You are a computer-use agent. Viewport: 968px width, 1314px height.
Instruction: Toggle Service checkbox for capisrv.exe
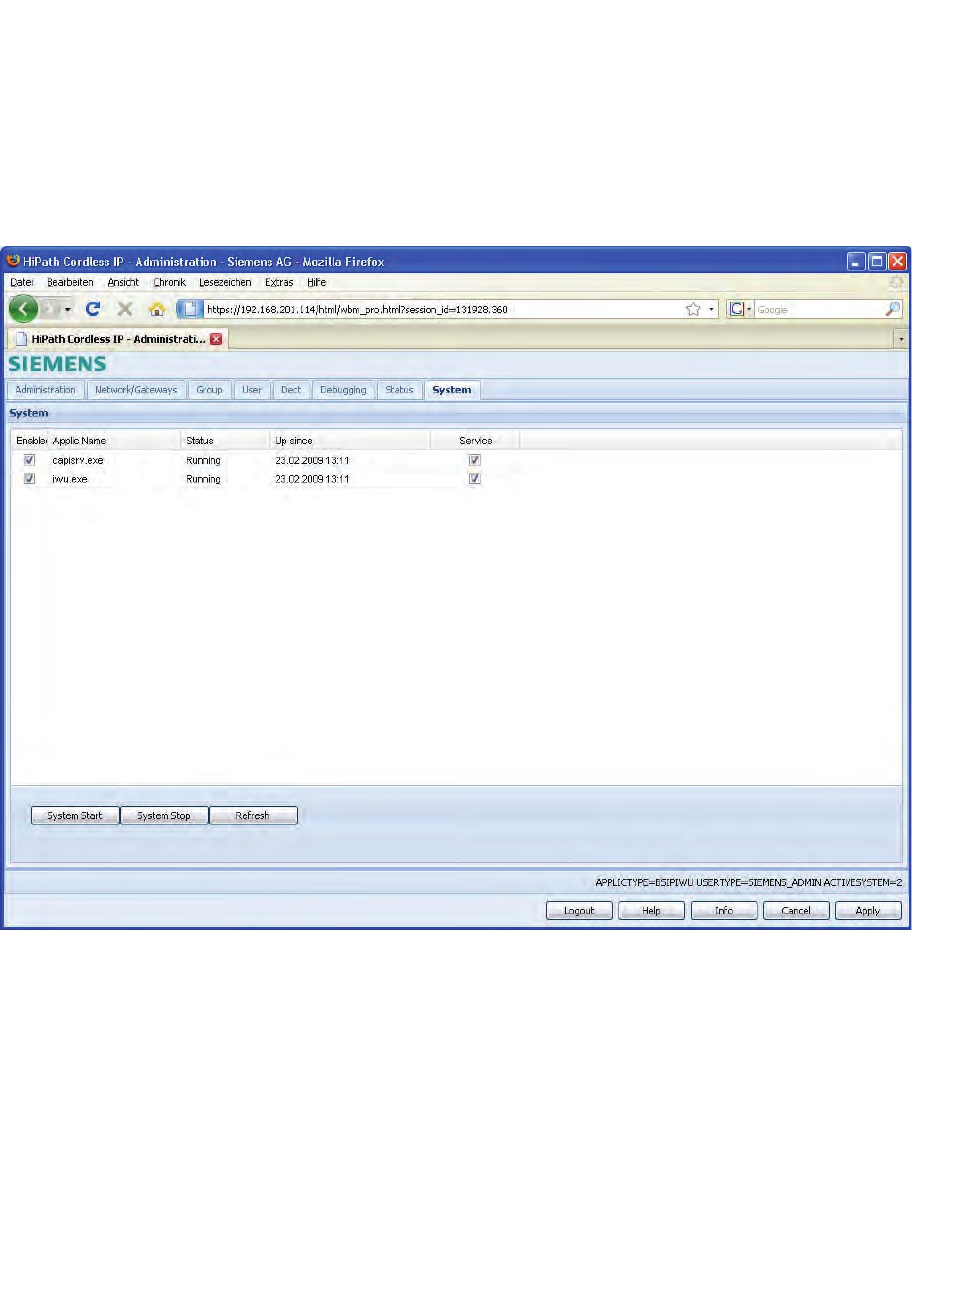click(475, 460)
